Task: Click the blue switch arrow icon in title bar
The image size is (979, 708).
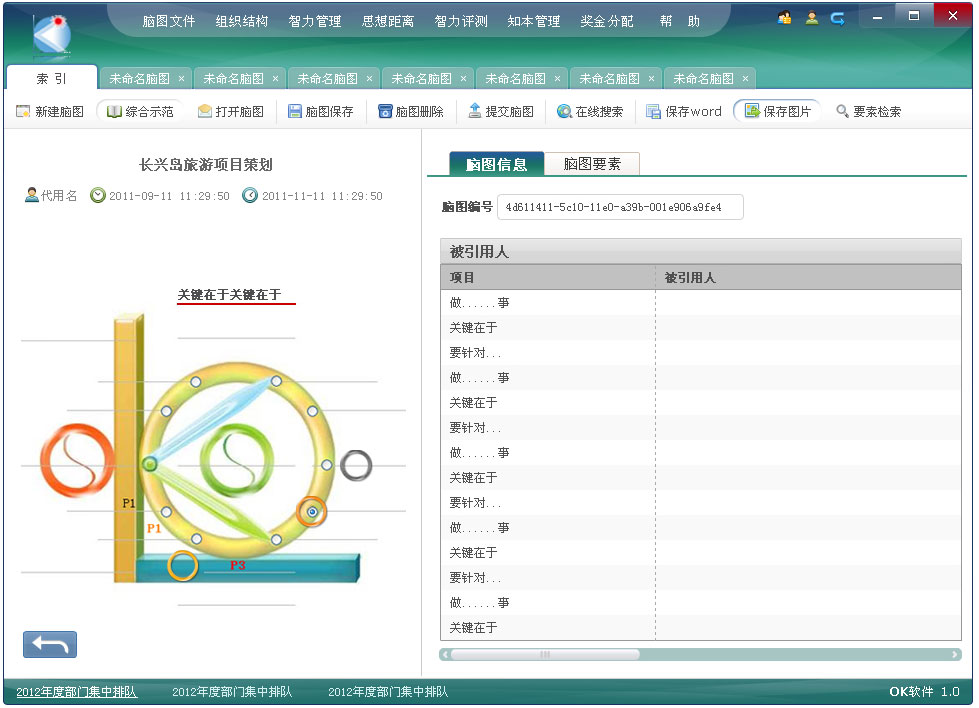Action: (x=837, y=18)
